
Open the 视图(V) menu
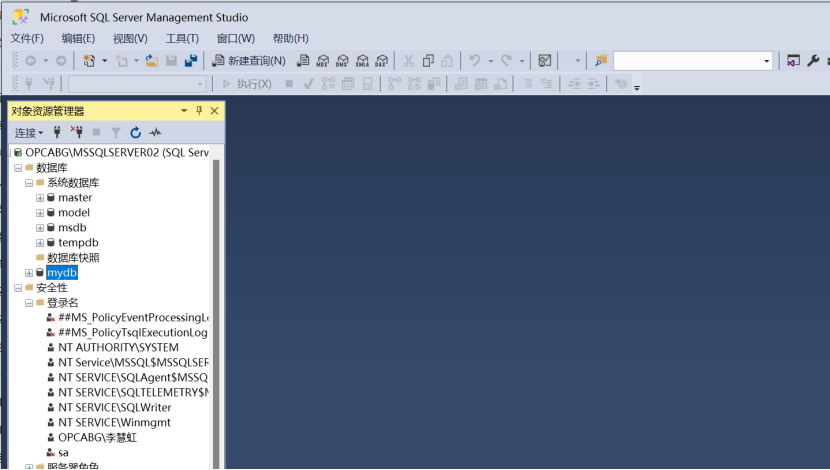tap(130, 38)
